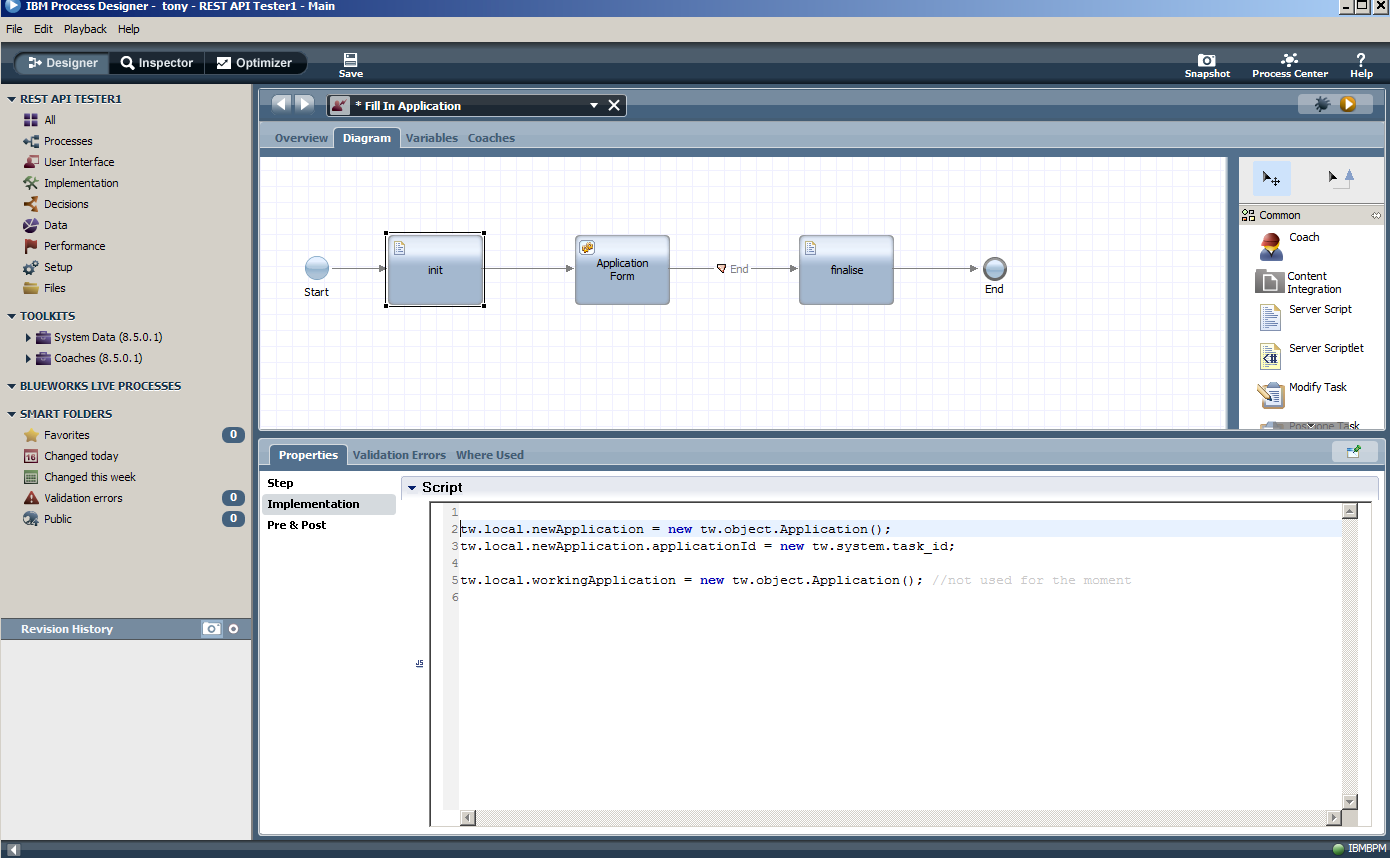Open the File menu
This screenshot has height=858, width=1390.
(x=14, y=29)
